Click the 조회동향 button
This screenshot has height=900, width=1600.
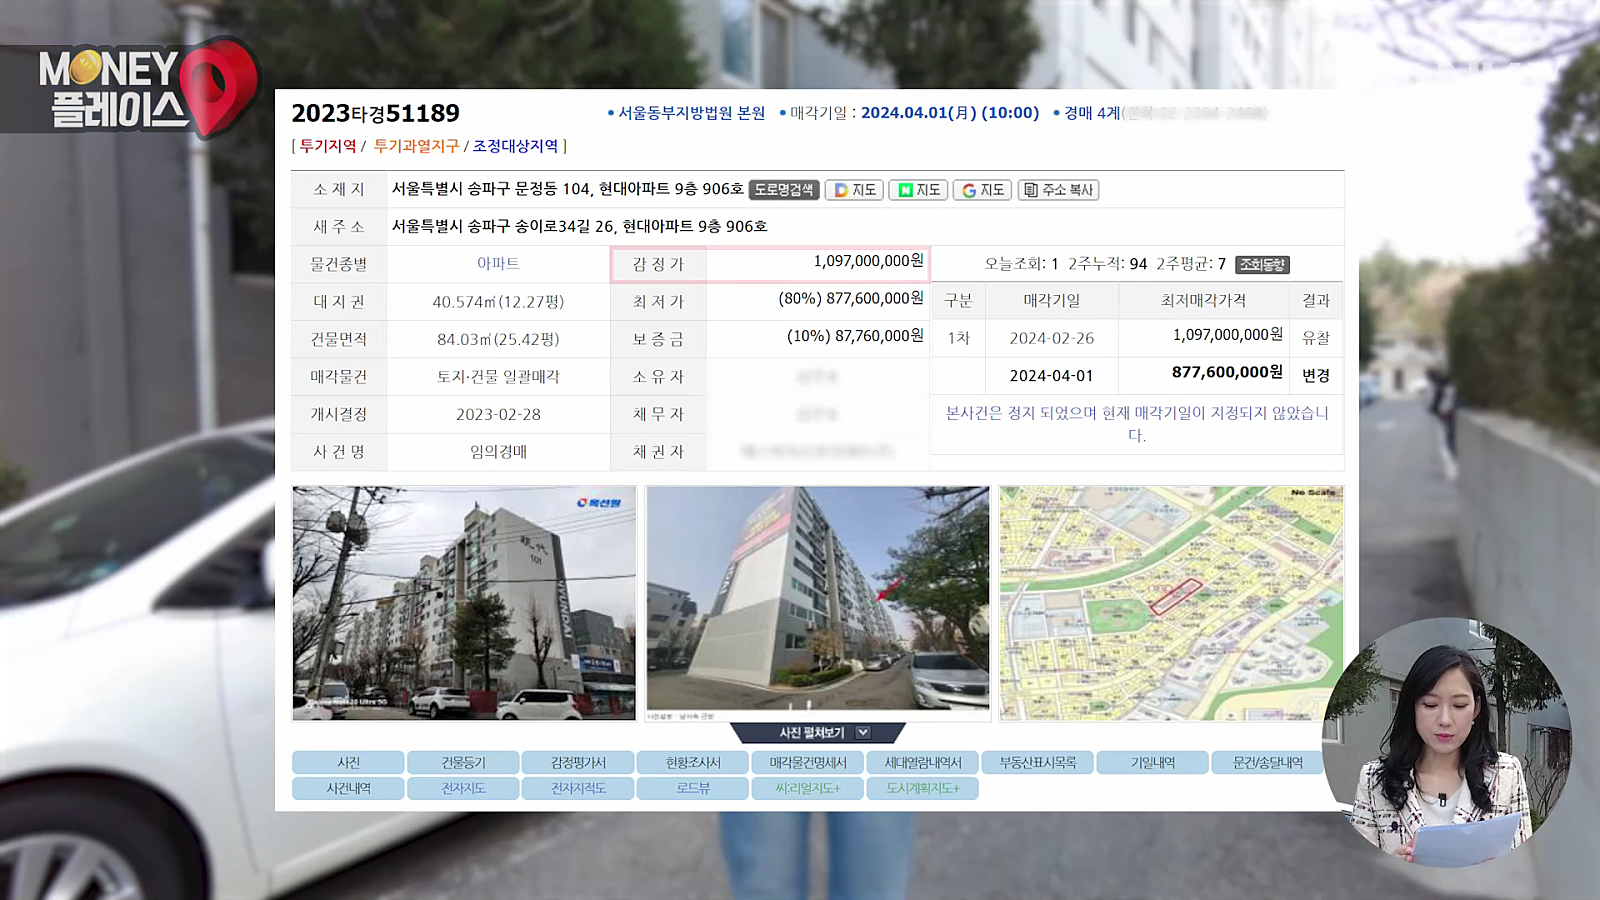1262,265
